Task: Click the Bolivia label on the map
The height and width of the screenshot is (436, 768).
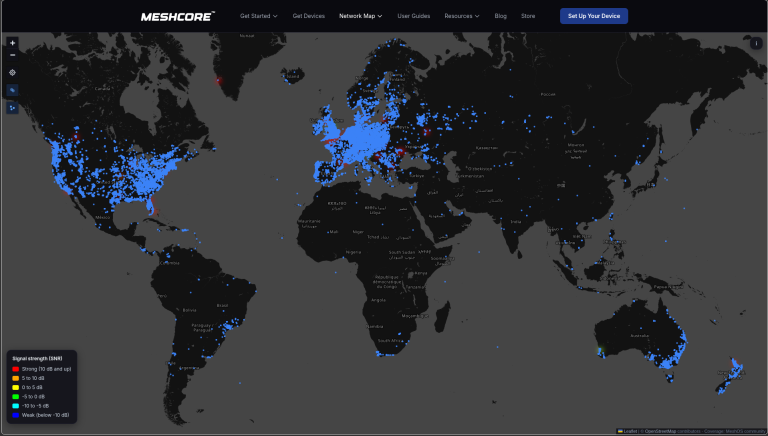Action: 190,310
